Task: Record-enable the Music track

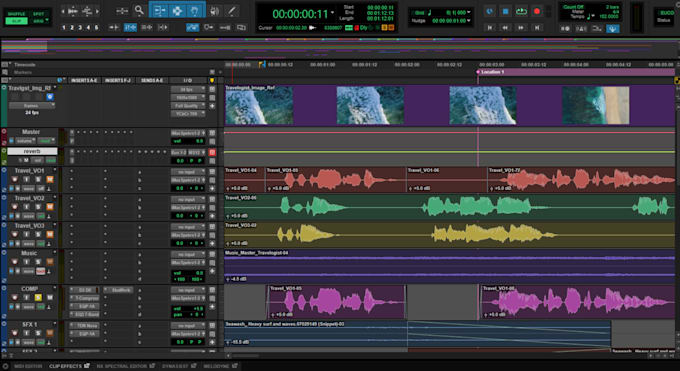Action: coord(15,262)
